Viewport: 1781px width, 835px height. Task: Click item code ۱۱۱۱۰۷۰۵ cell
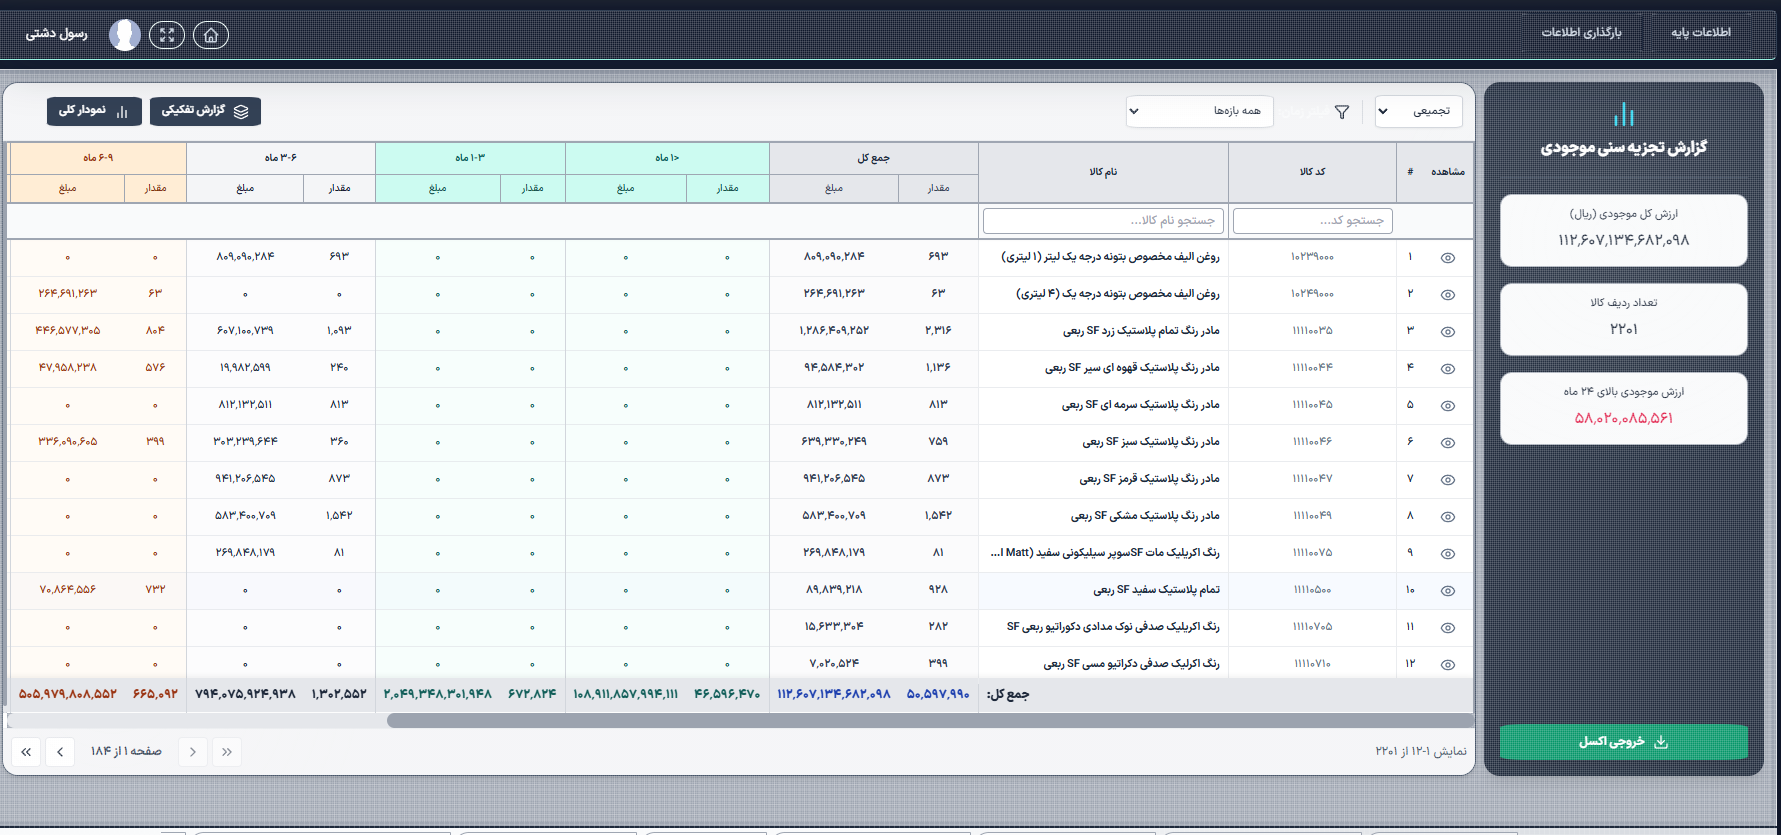(x=1312, y=627)
